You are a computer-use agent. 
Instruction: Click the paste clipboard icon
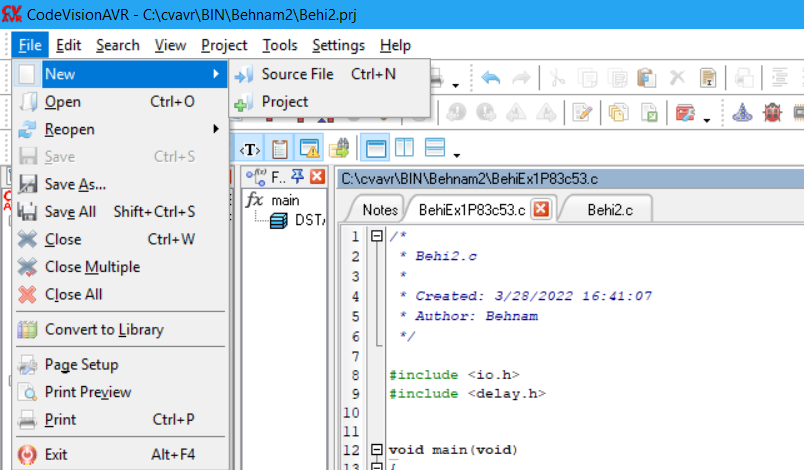click(647, 78)
